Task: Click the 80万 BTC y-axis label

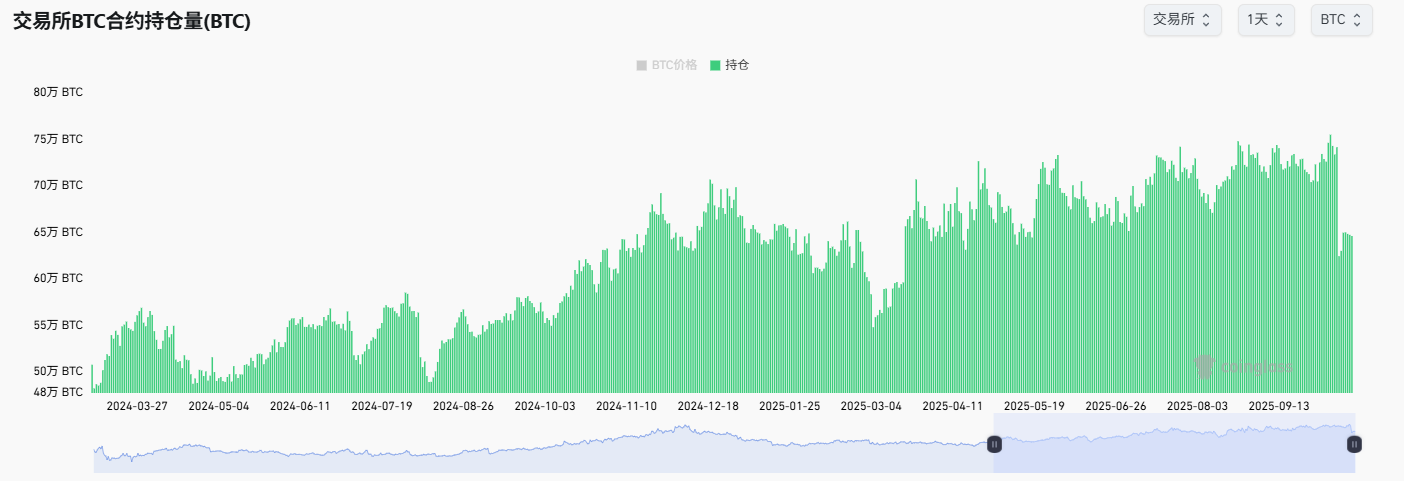Action: [58, 92]
